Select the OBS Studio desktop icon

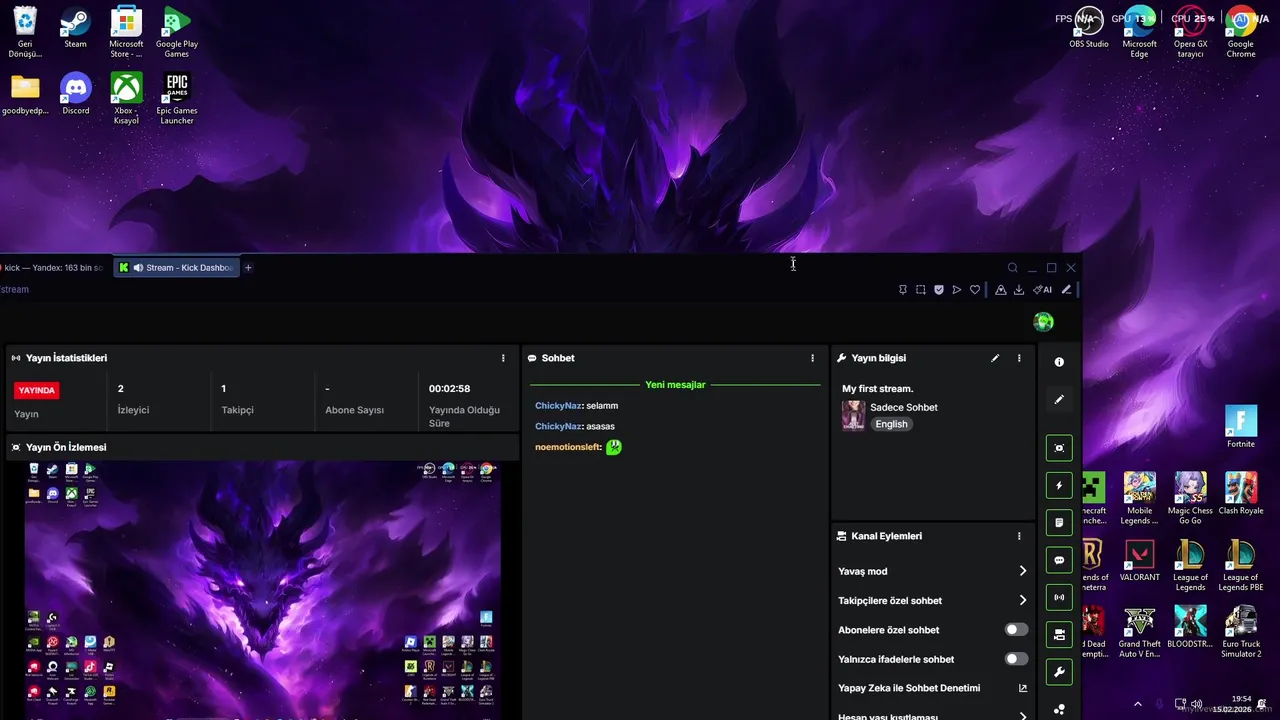click(x=1089, y=28)
